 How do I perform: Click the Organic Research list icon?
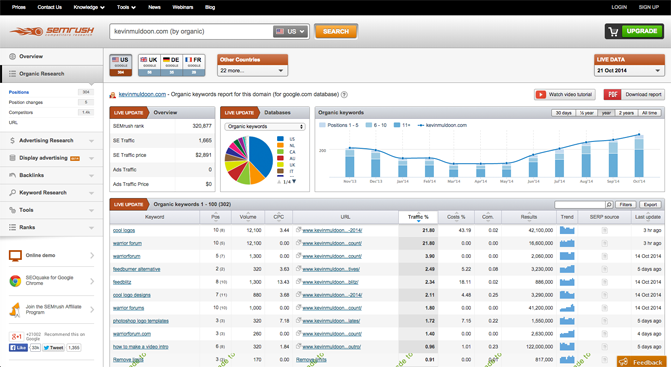click(12, 74)
